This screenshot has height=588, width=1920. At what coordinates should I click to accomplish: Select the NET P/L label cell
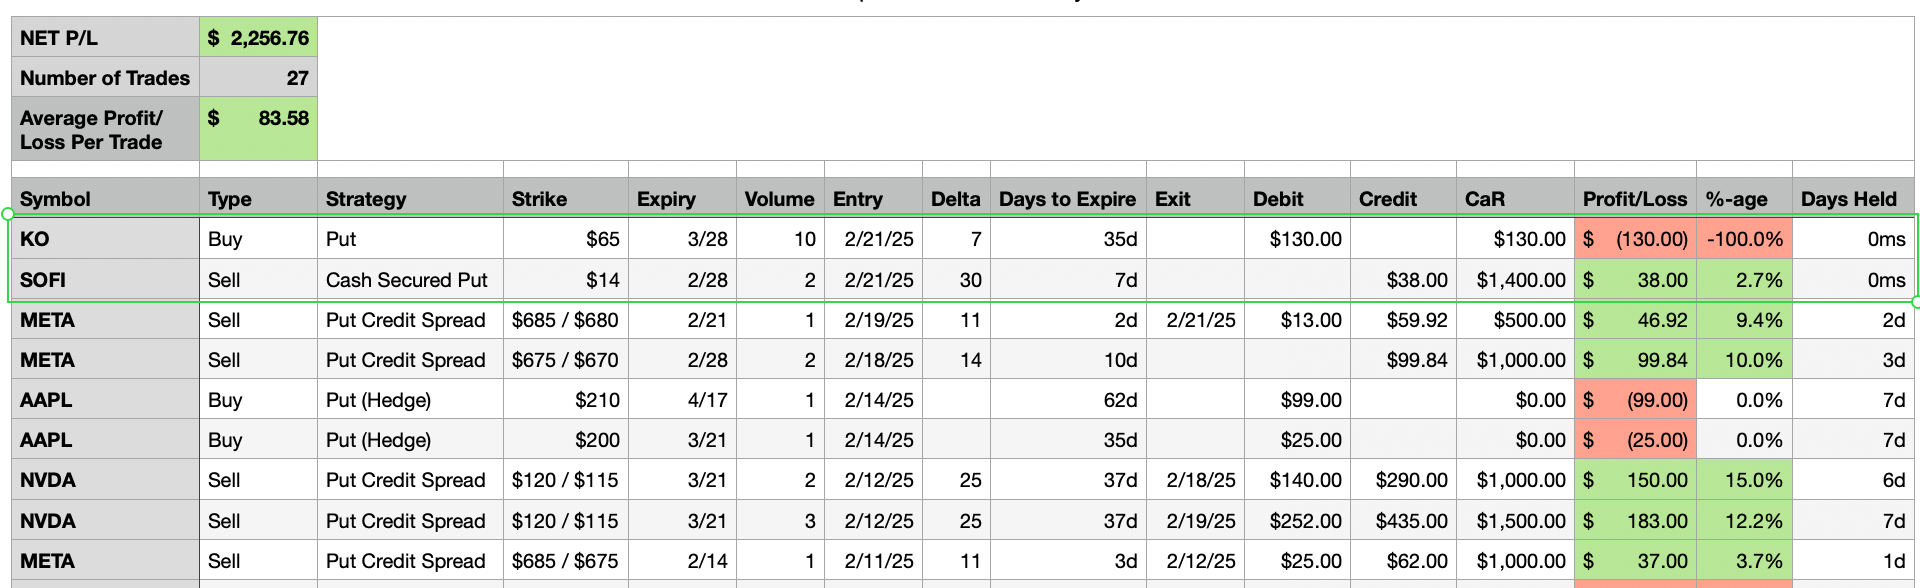pyautogui.click(x=105, y=37)
